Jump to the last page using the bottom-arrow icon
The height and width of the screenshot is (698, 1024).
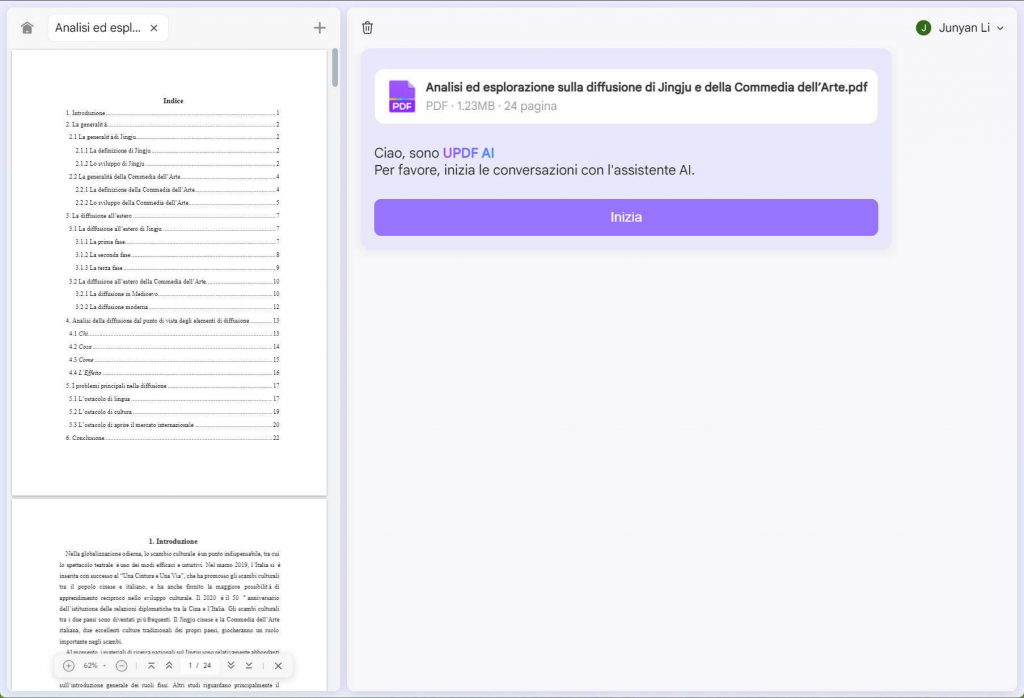click(x=249, y=665)
